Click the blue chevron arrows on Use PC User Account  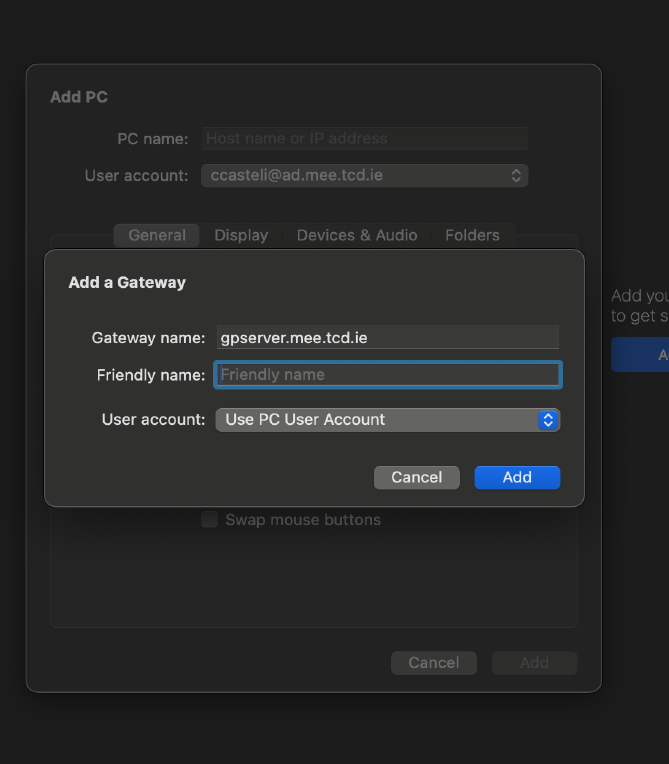click(x=547, y=420)
